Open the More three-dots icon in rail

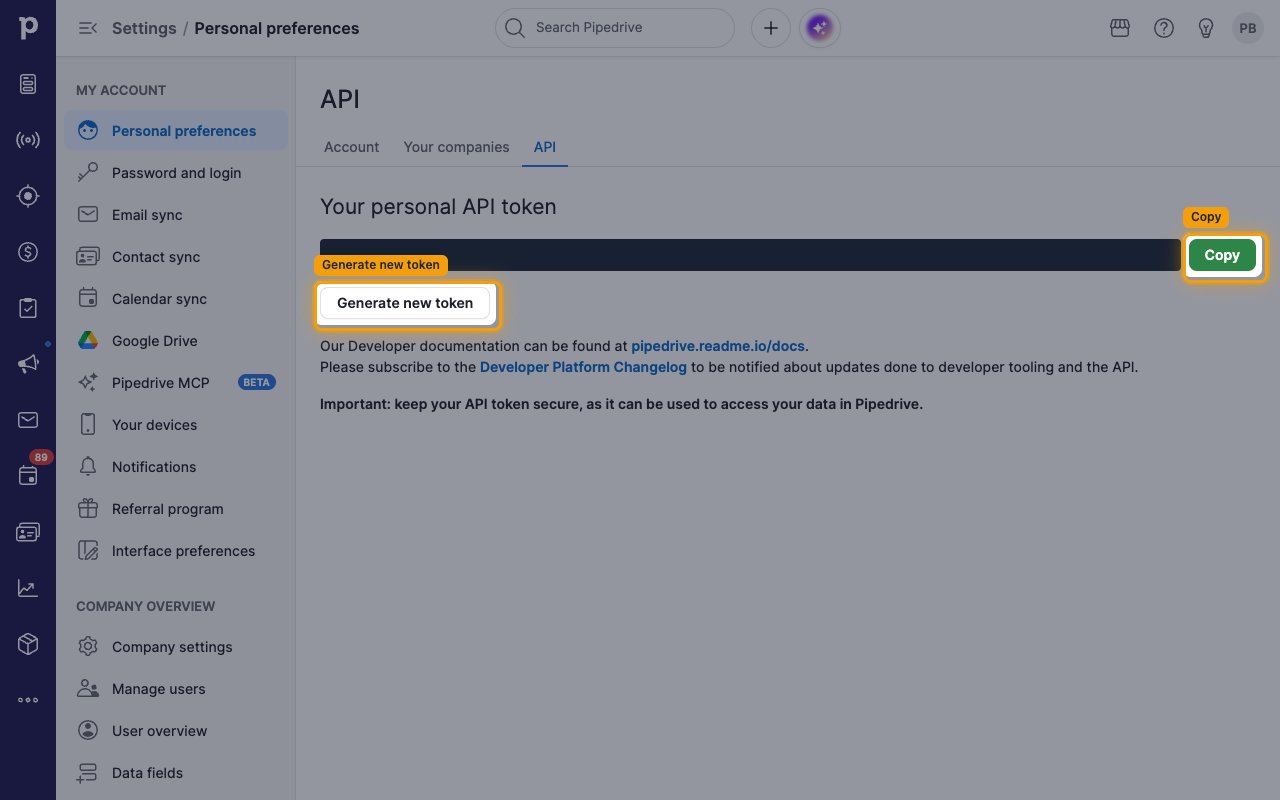point(28,700)
